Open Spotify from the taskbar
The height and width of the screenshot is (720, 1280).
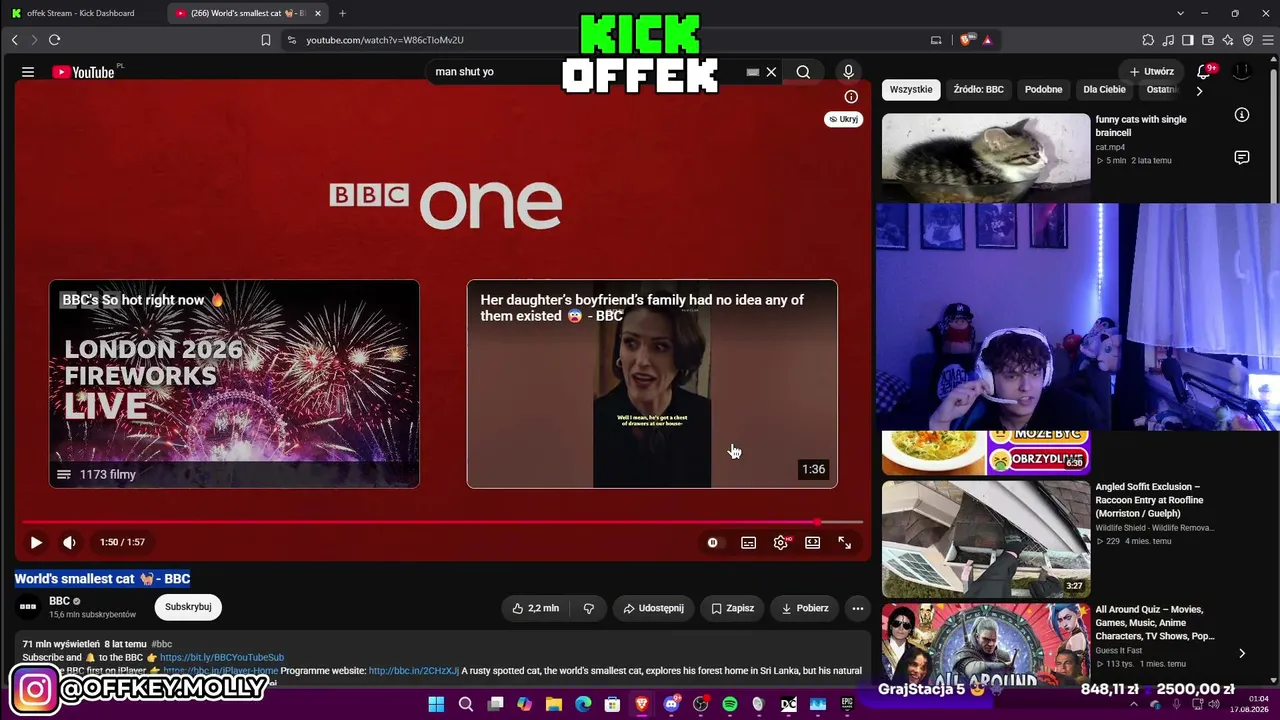pos(729,705)
